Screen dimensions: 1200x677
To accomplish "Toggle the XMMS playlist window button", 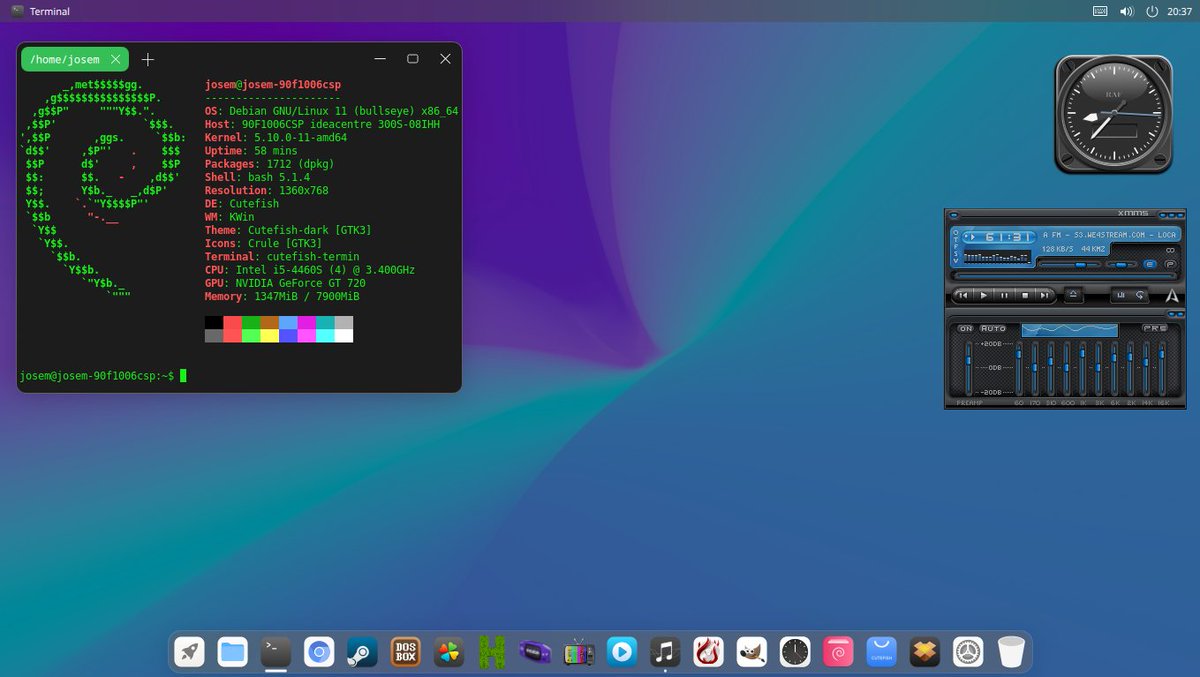I will [1171, 264].
